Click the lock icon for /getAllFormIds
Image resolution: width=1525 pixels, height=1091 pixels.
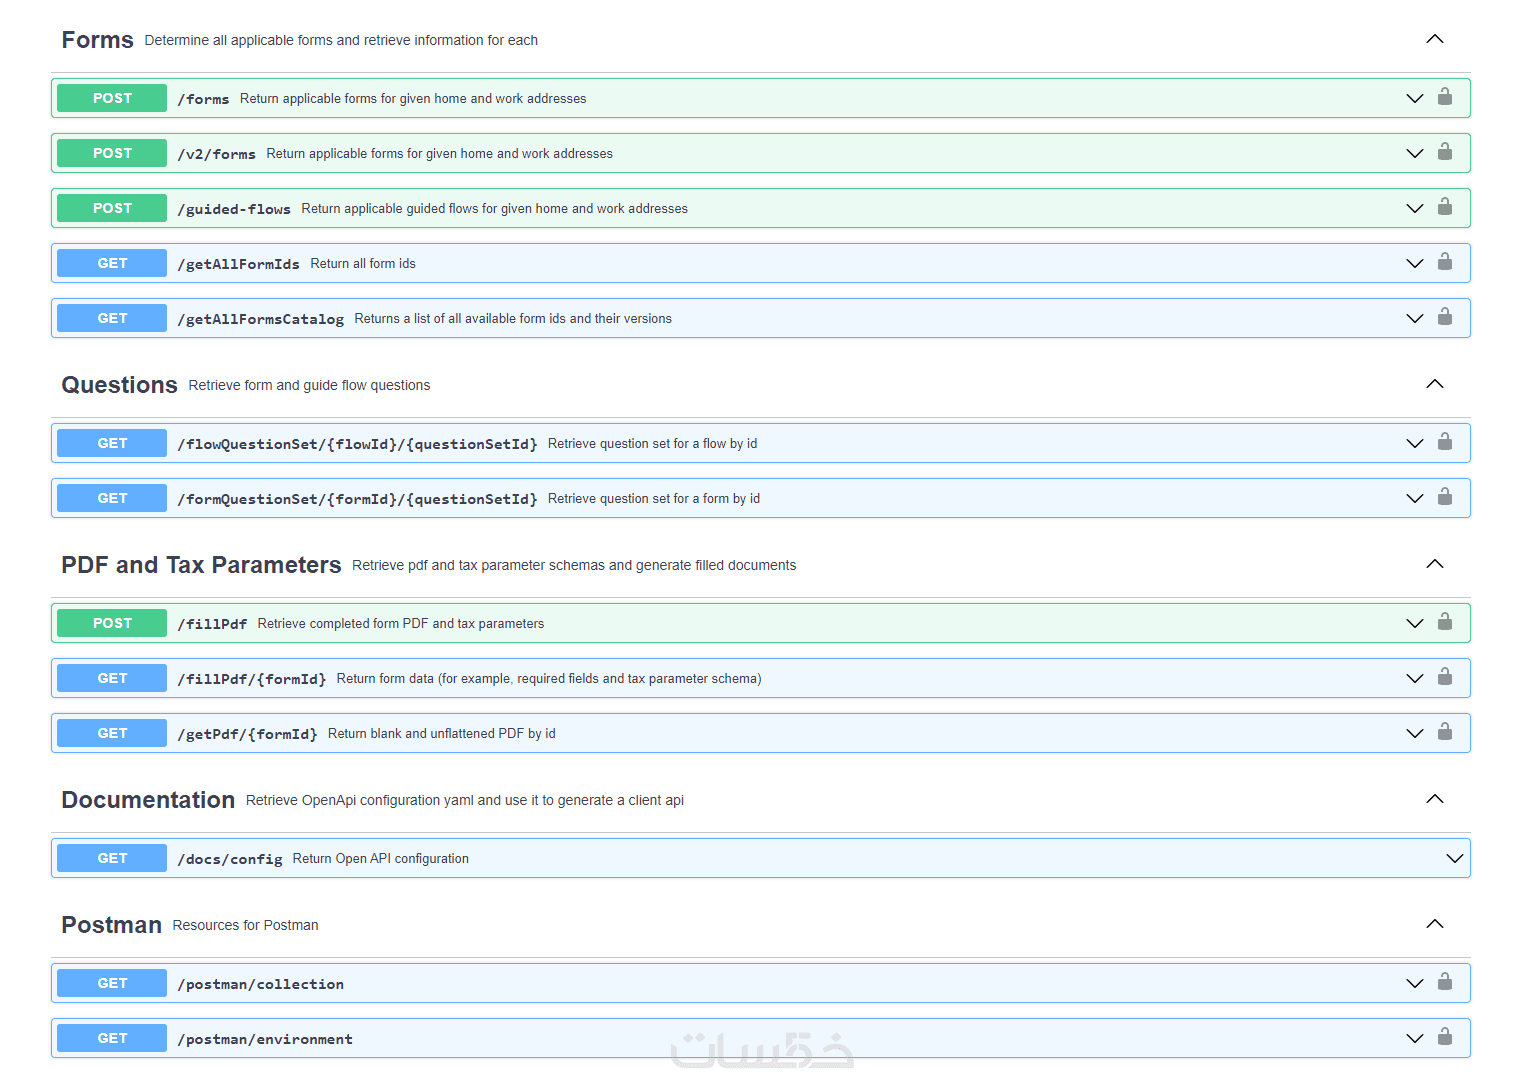click(1445, 262)
